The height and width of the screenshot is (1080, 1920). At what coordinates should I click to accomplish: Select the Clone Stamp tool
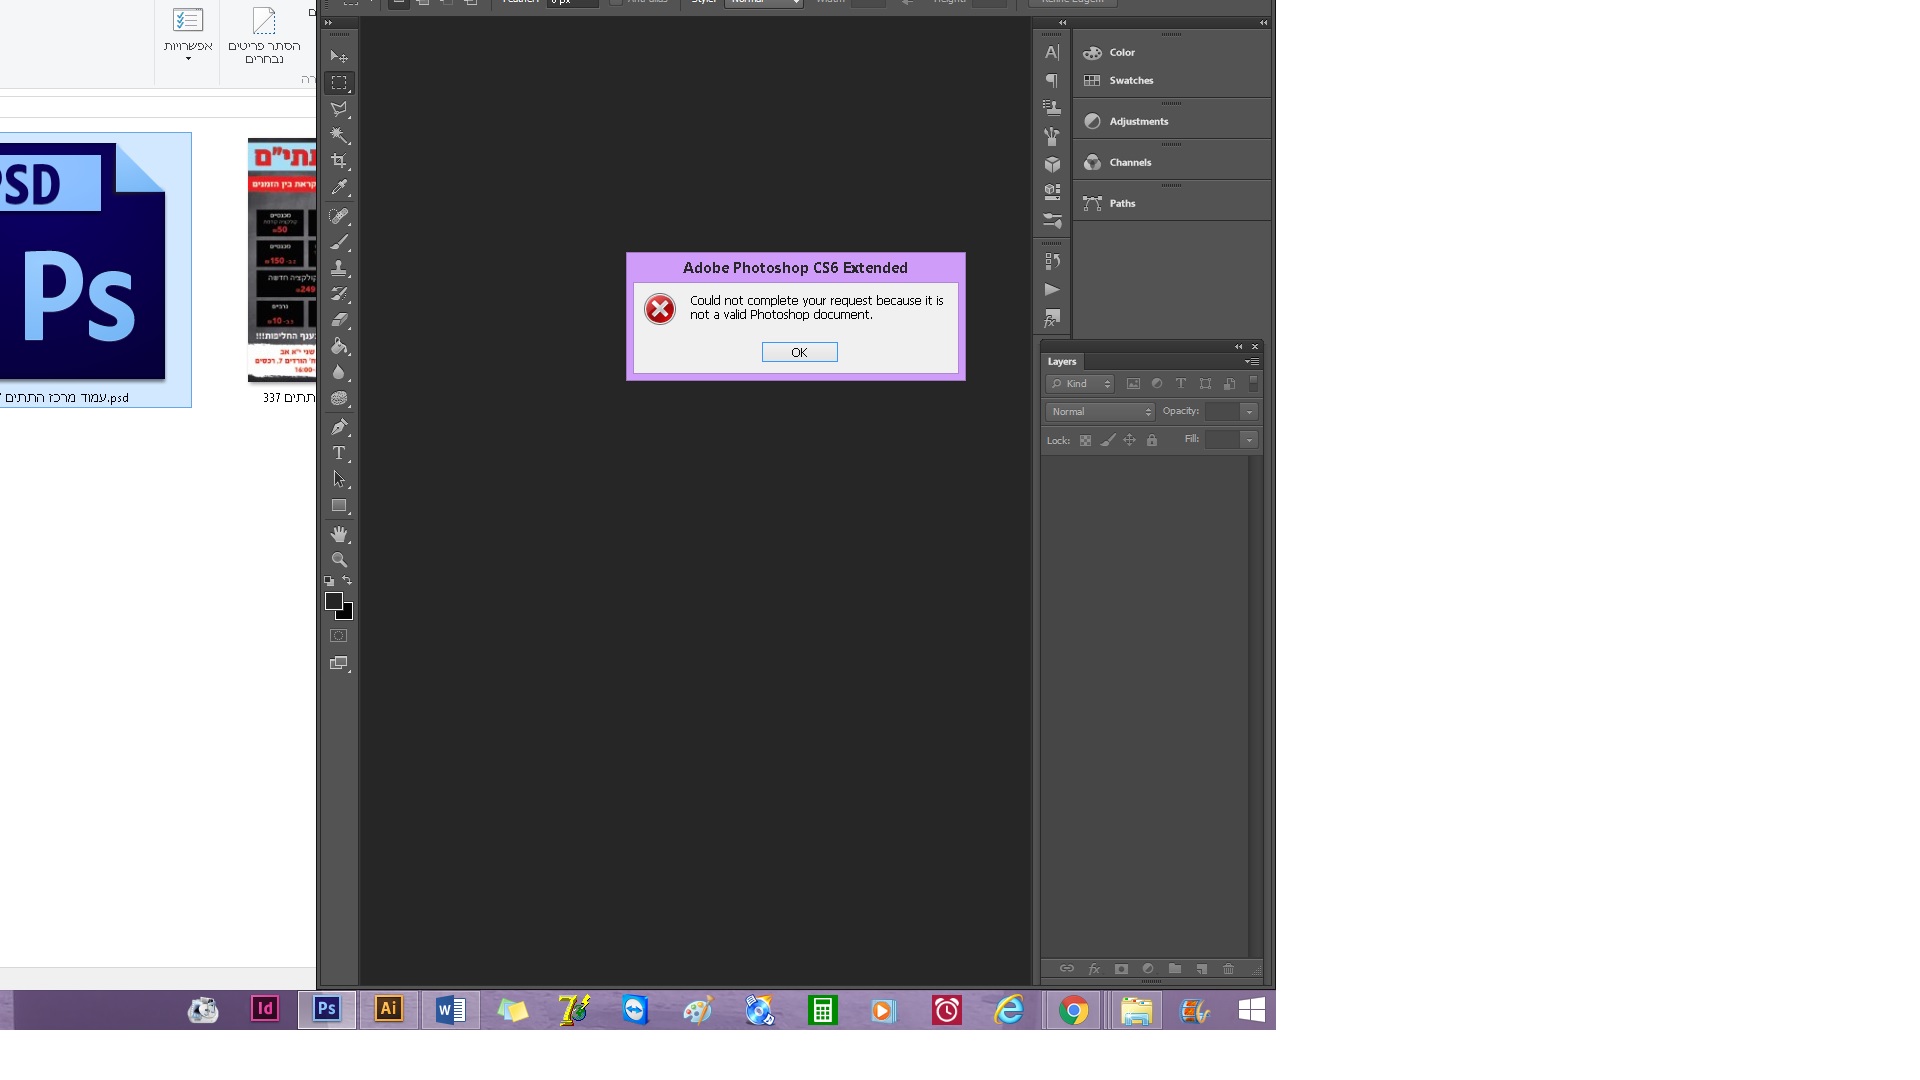[339, 268]
